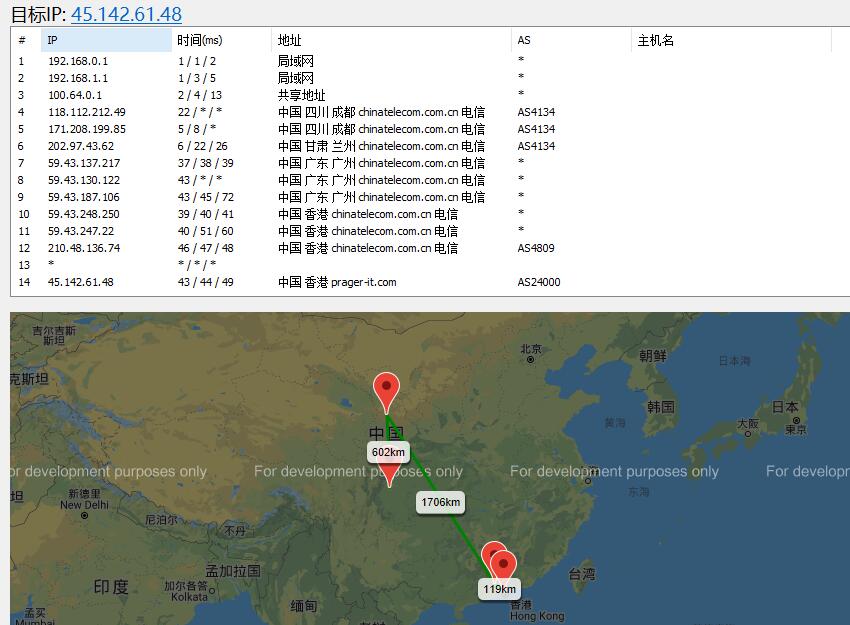Select hop IP 210.48.136.74
The height and width of the screenshot is (625, 850).
84,248
